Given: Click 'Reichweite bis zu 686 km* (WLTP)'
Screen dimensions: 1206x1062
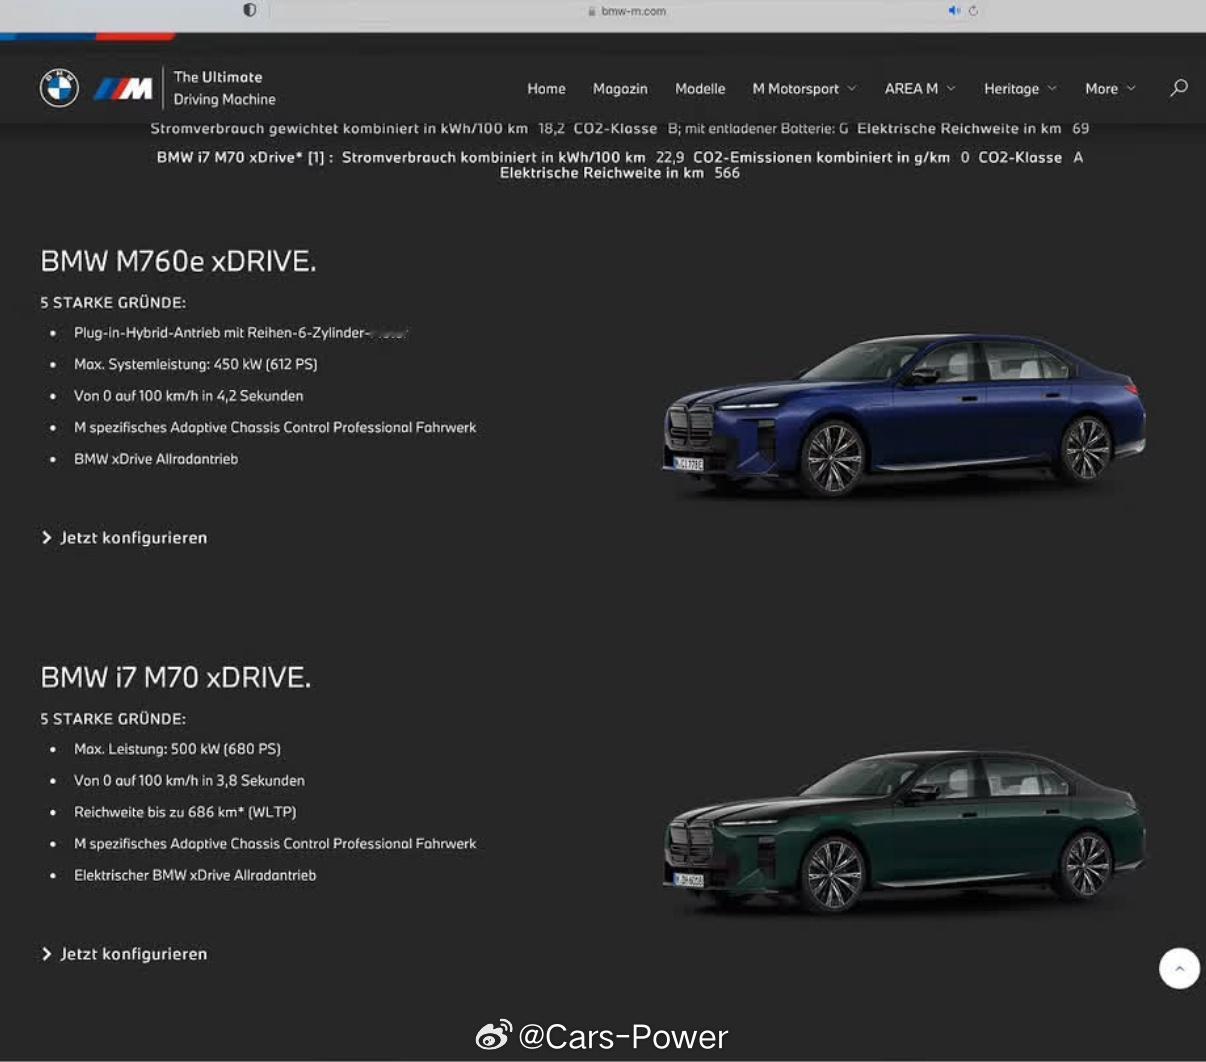Looking at the screenshot, I should [185, 812].
